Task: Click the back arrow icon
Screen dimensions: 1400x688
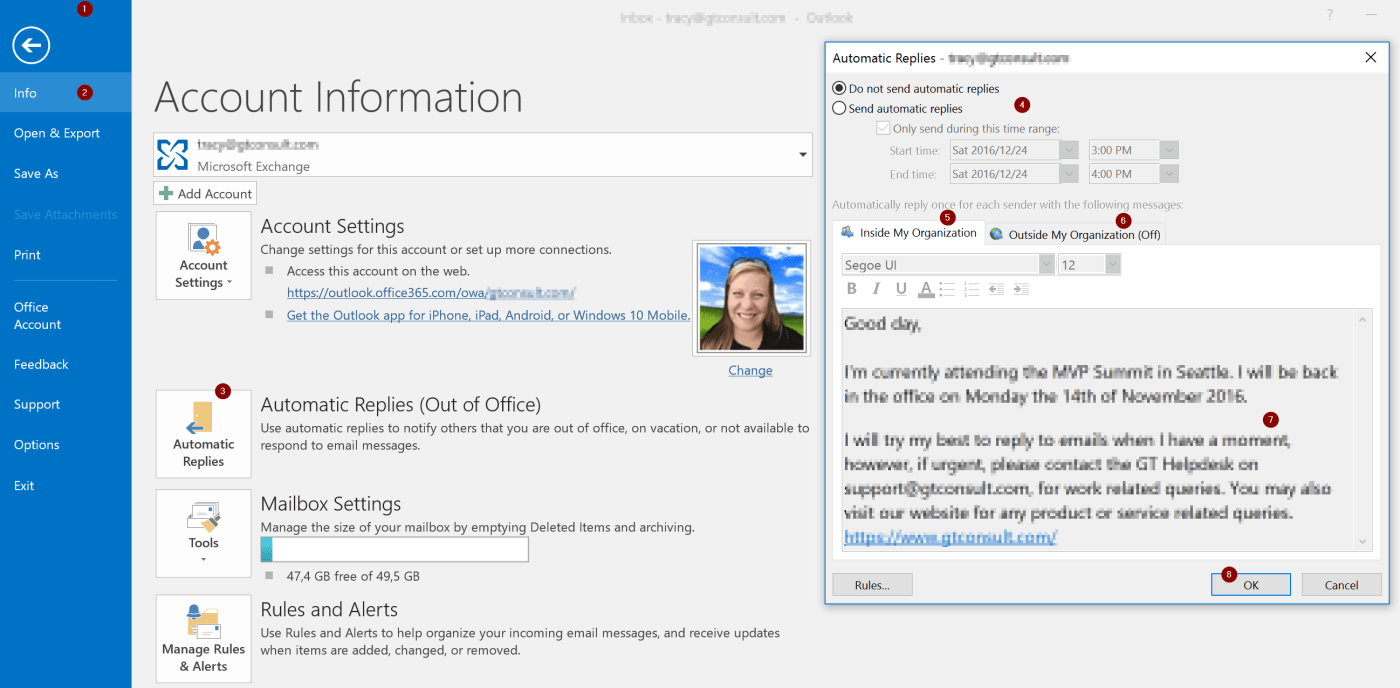Action: point(32,44)
